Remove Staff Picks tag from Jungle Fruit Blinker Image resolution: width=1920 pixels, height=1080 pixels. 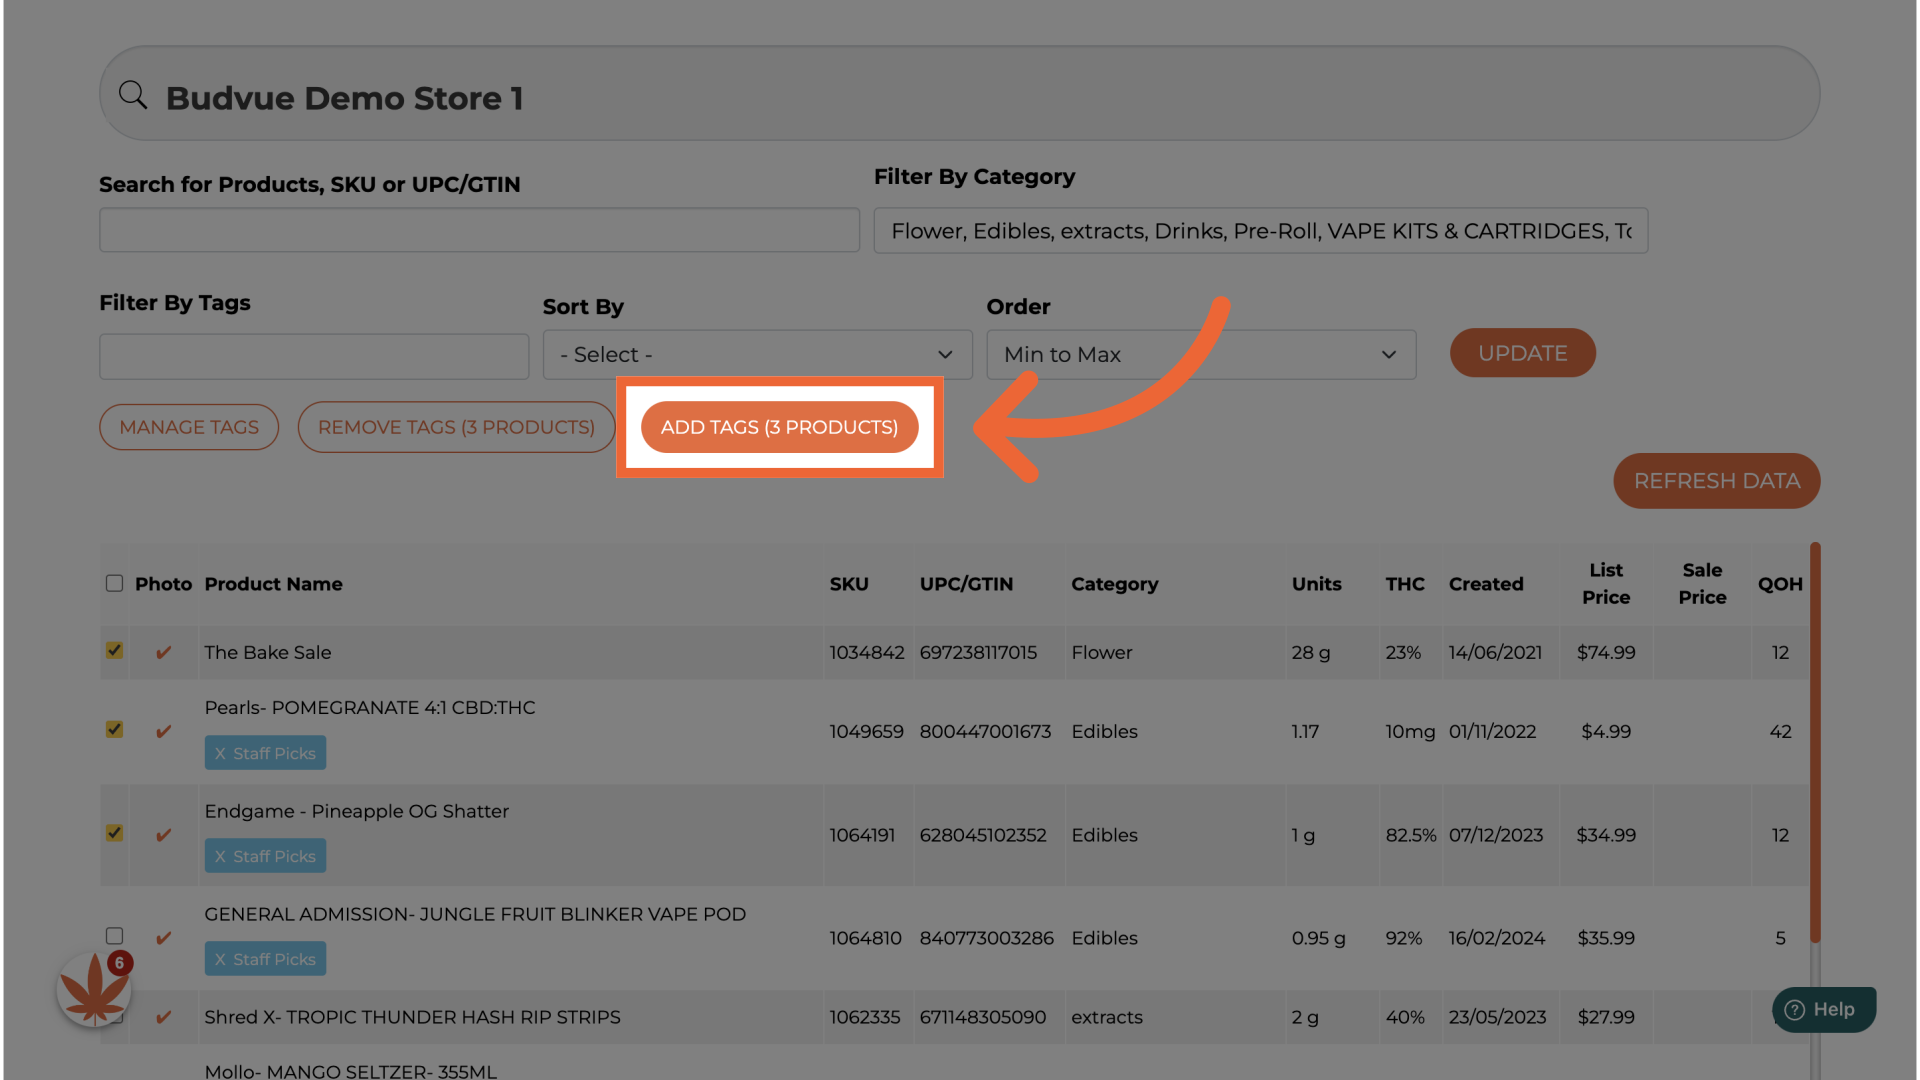[x=220, y=960]
